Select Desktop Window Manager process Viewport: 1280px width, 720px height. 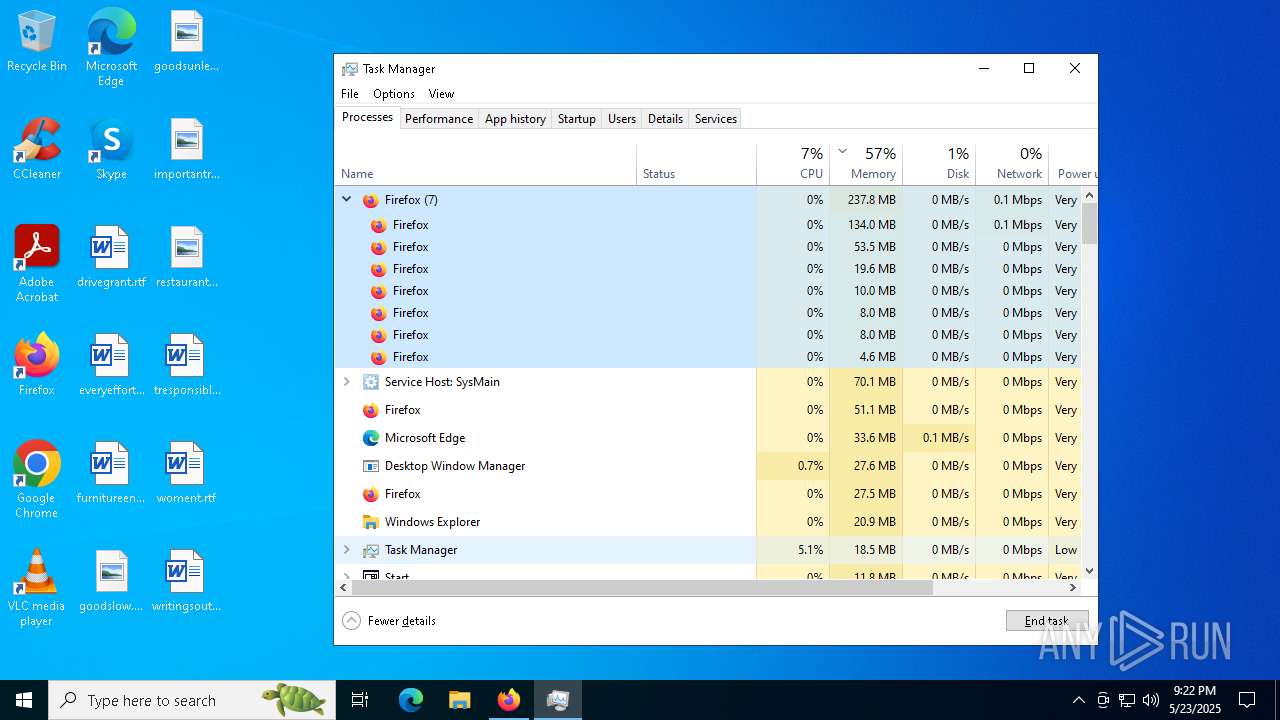click(x=708, y=466)
